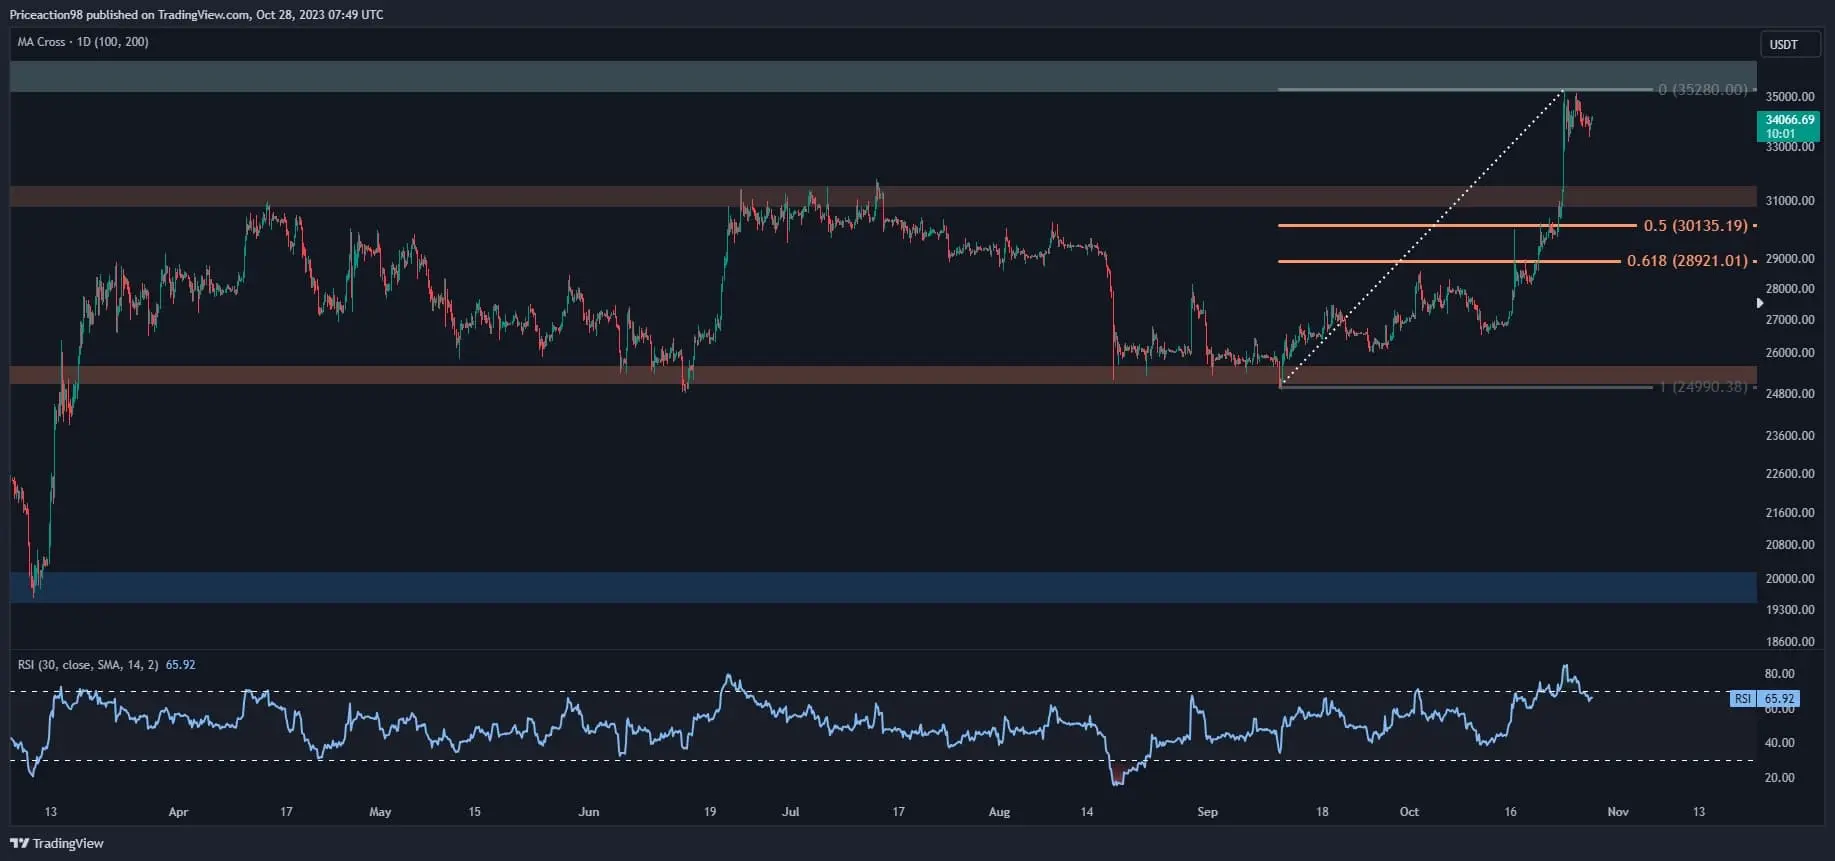
Task: Click the Apr label on time axis
Action: pyautogui.click(x=178, y=812)
